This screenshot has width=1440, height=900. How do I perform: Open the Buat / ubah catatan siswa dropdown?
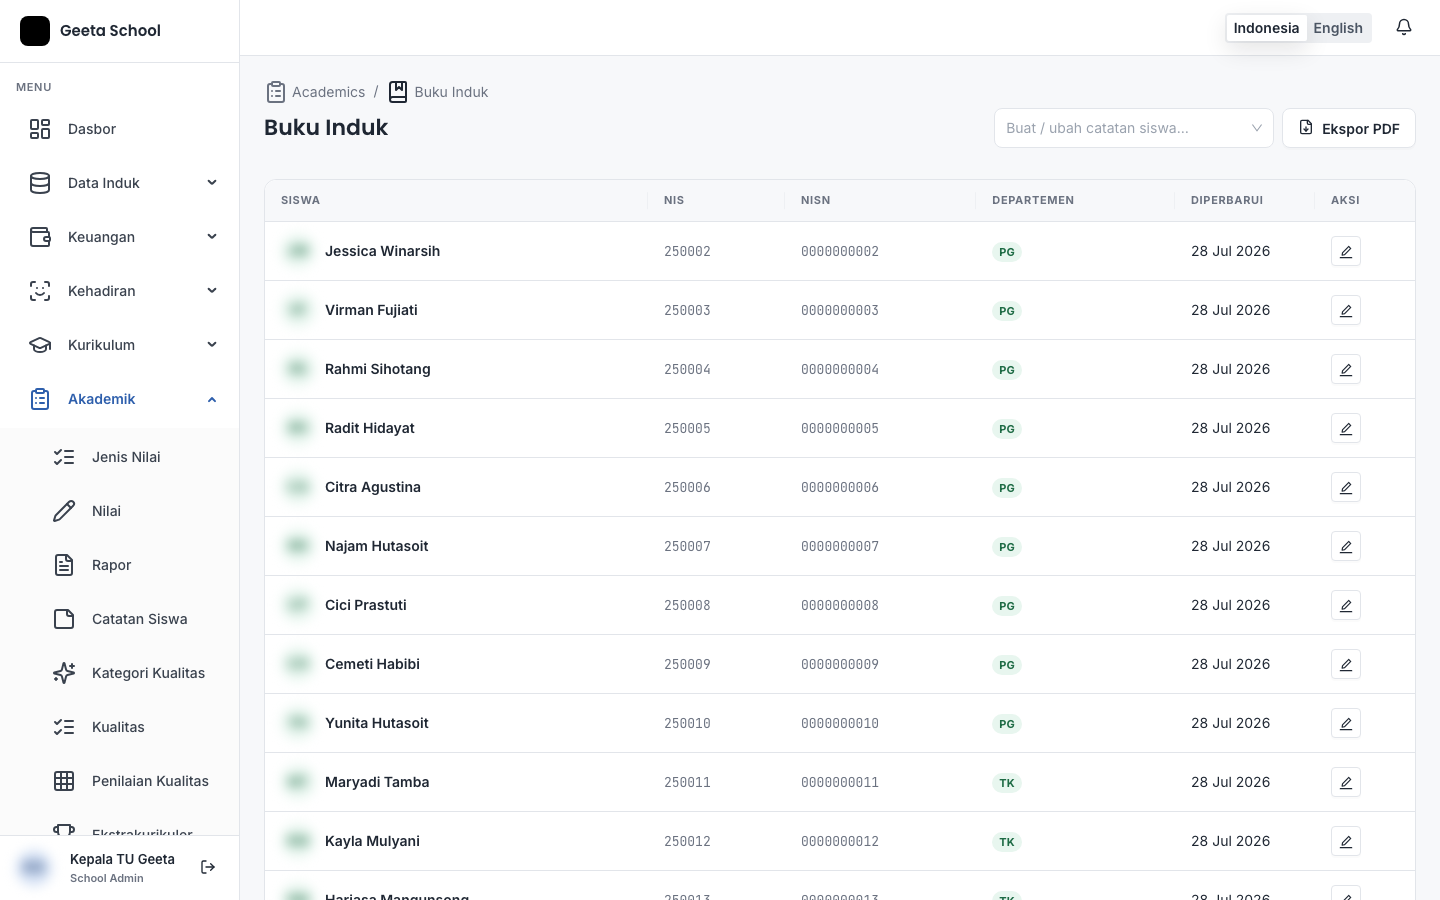[1133, 128]
